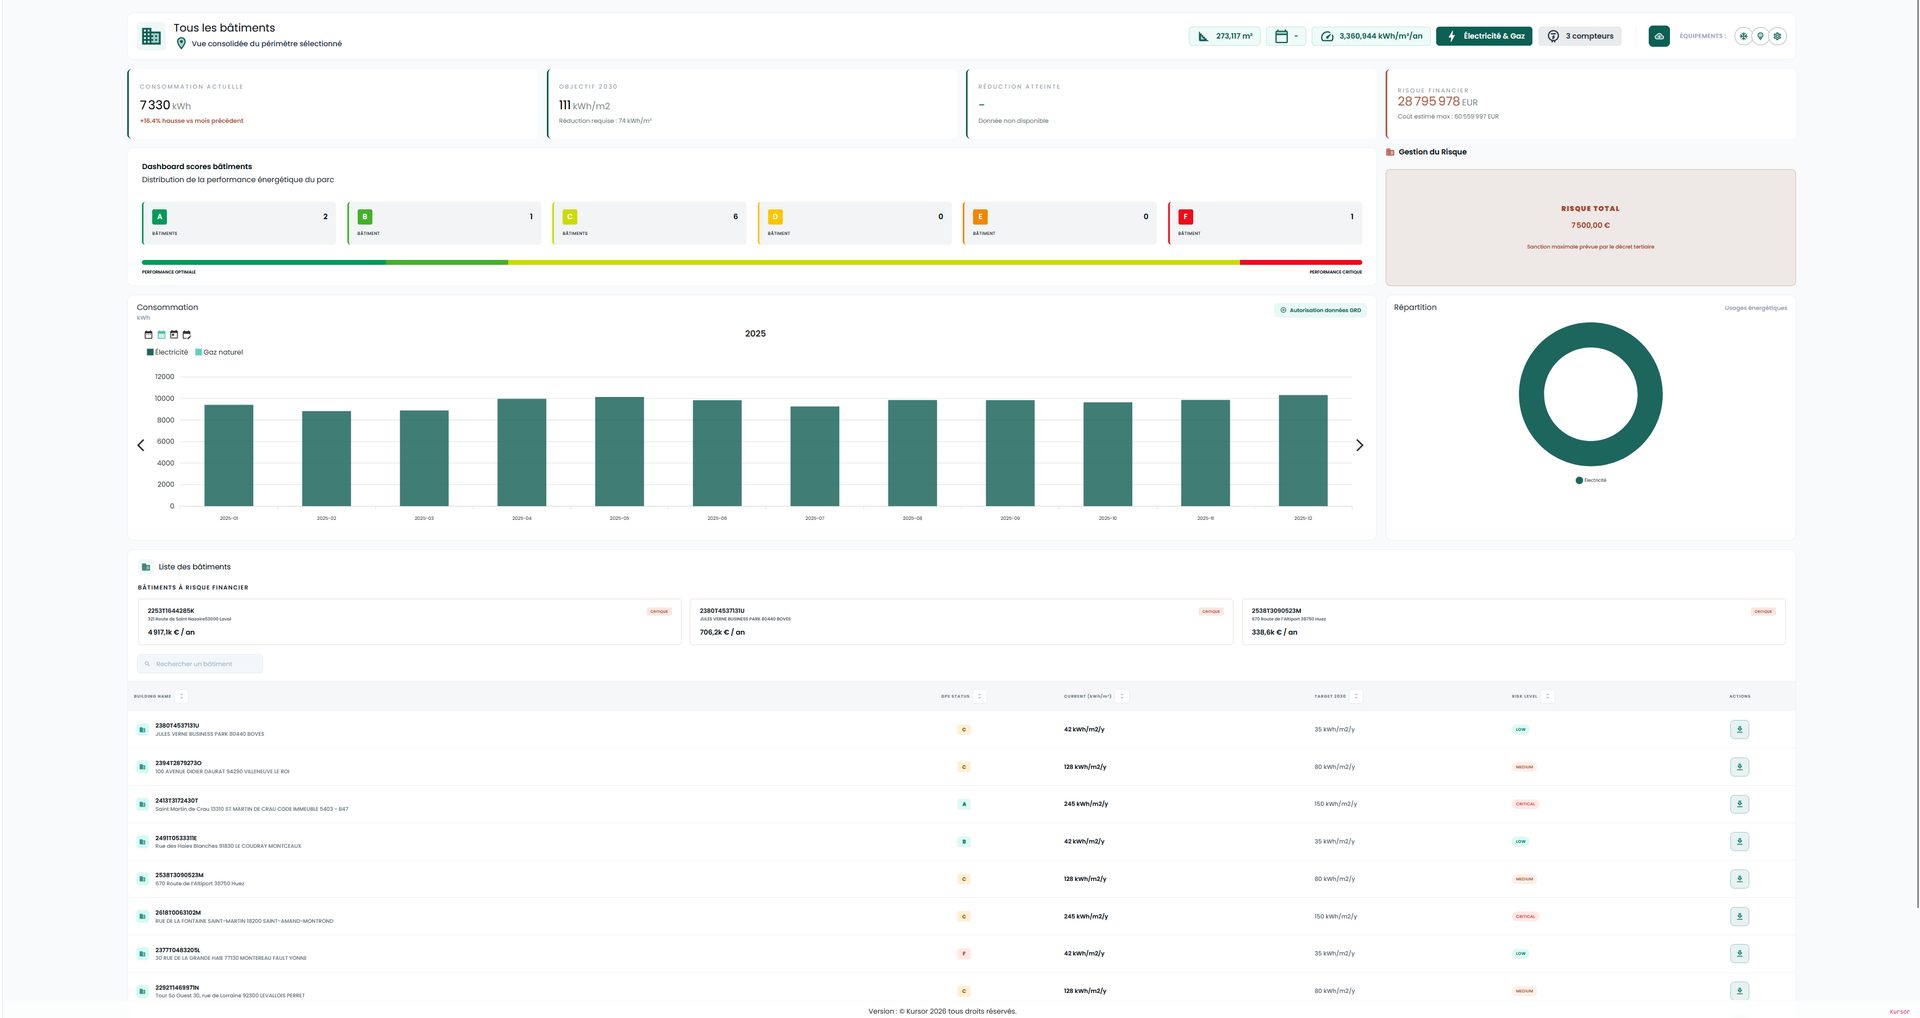Viewport: 1920px width, 1018px height.
Task: Select the snowflake equipment icon
Action: 1744,36
